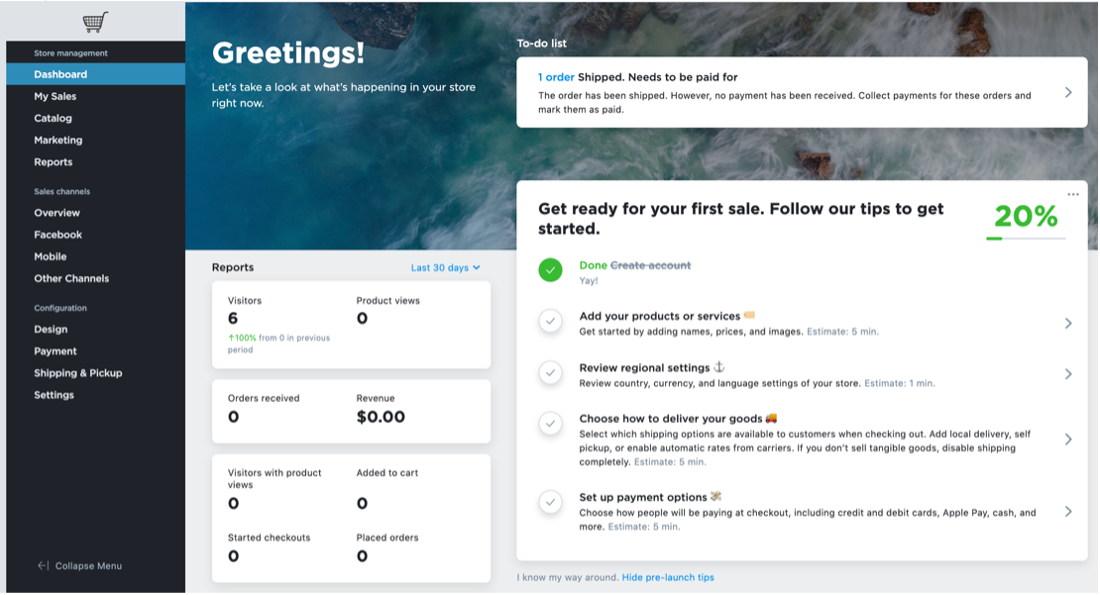Screen dimensions: 1100x595
Task: Open the 1 order link
Action: [556, 77]
